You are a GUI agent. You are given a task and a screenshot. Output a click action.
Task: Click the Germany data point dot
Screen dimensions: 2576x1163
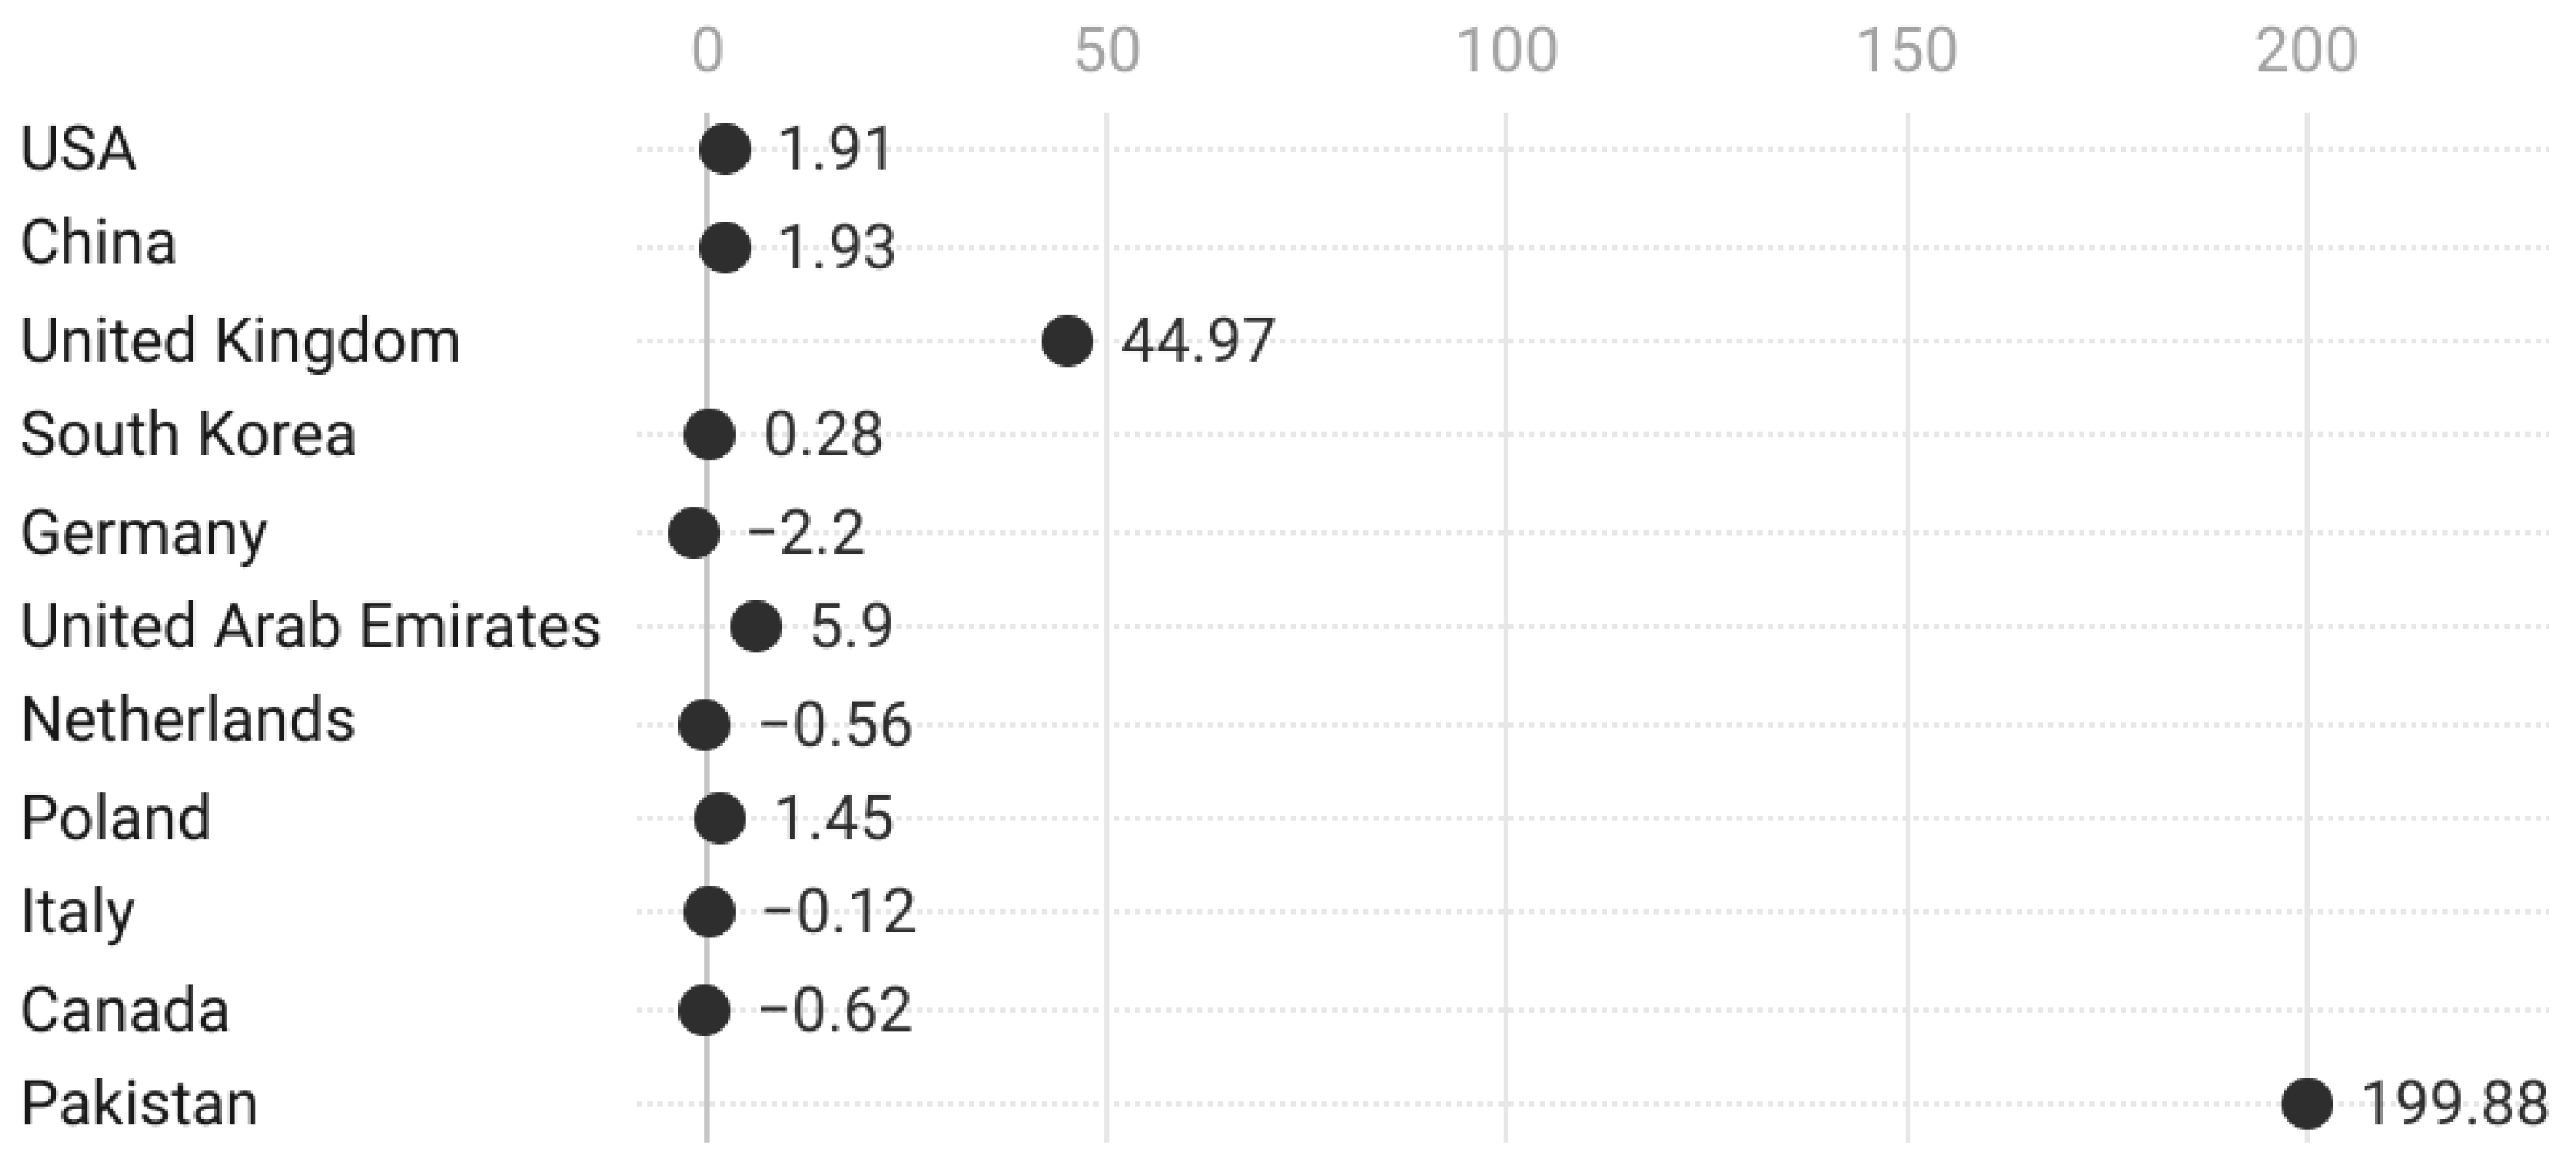(694, 532)
